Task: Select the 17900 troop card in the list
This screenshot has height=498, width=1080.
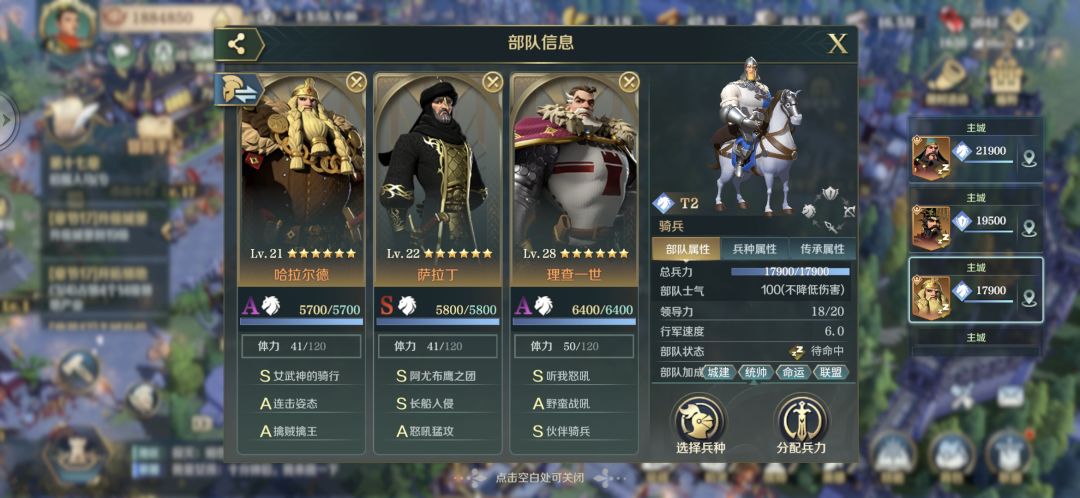Action: [975, 290]
